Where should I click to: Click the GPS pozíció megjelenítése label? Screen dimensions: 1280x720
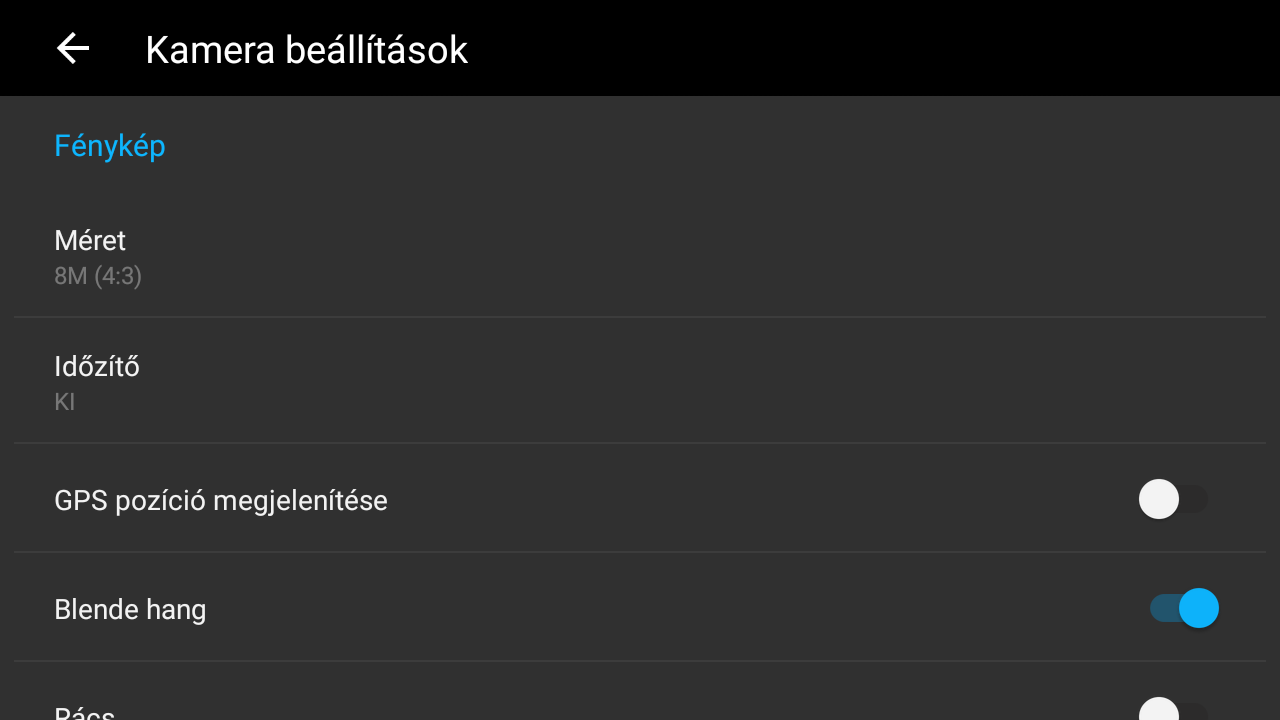pyautogui.click(x=221, y=500)
